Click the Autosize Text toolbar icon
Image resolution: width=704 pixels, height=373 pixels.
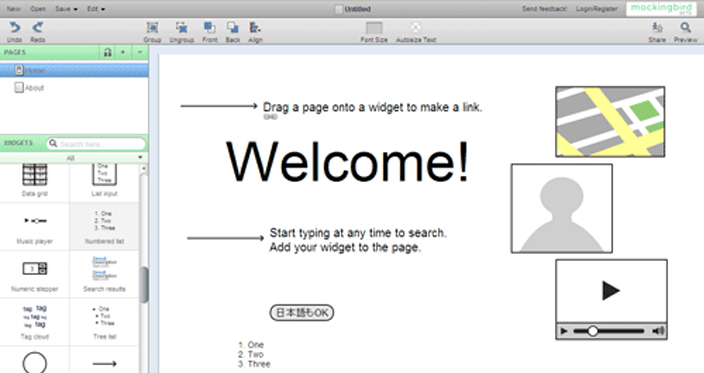click(416, 28)
